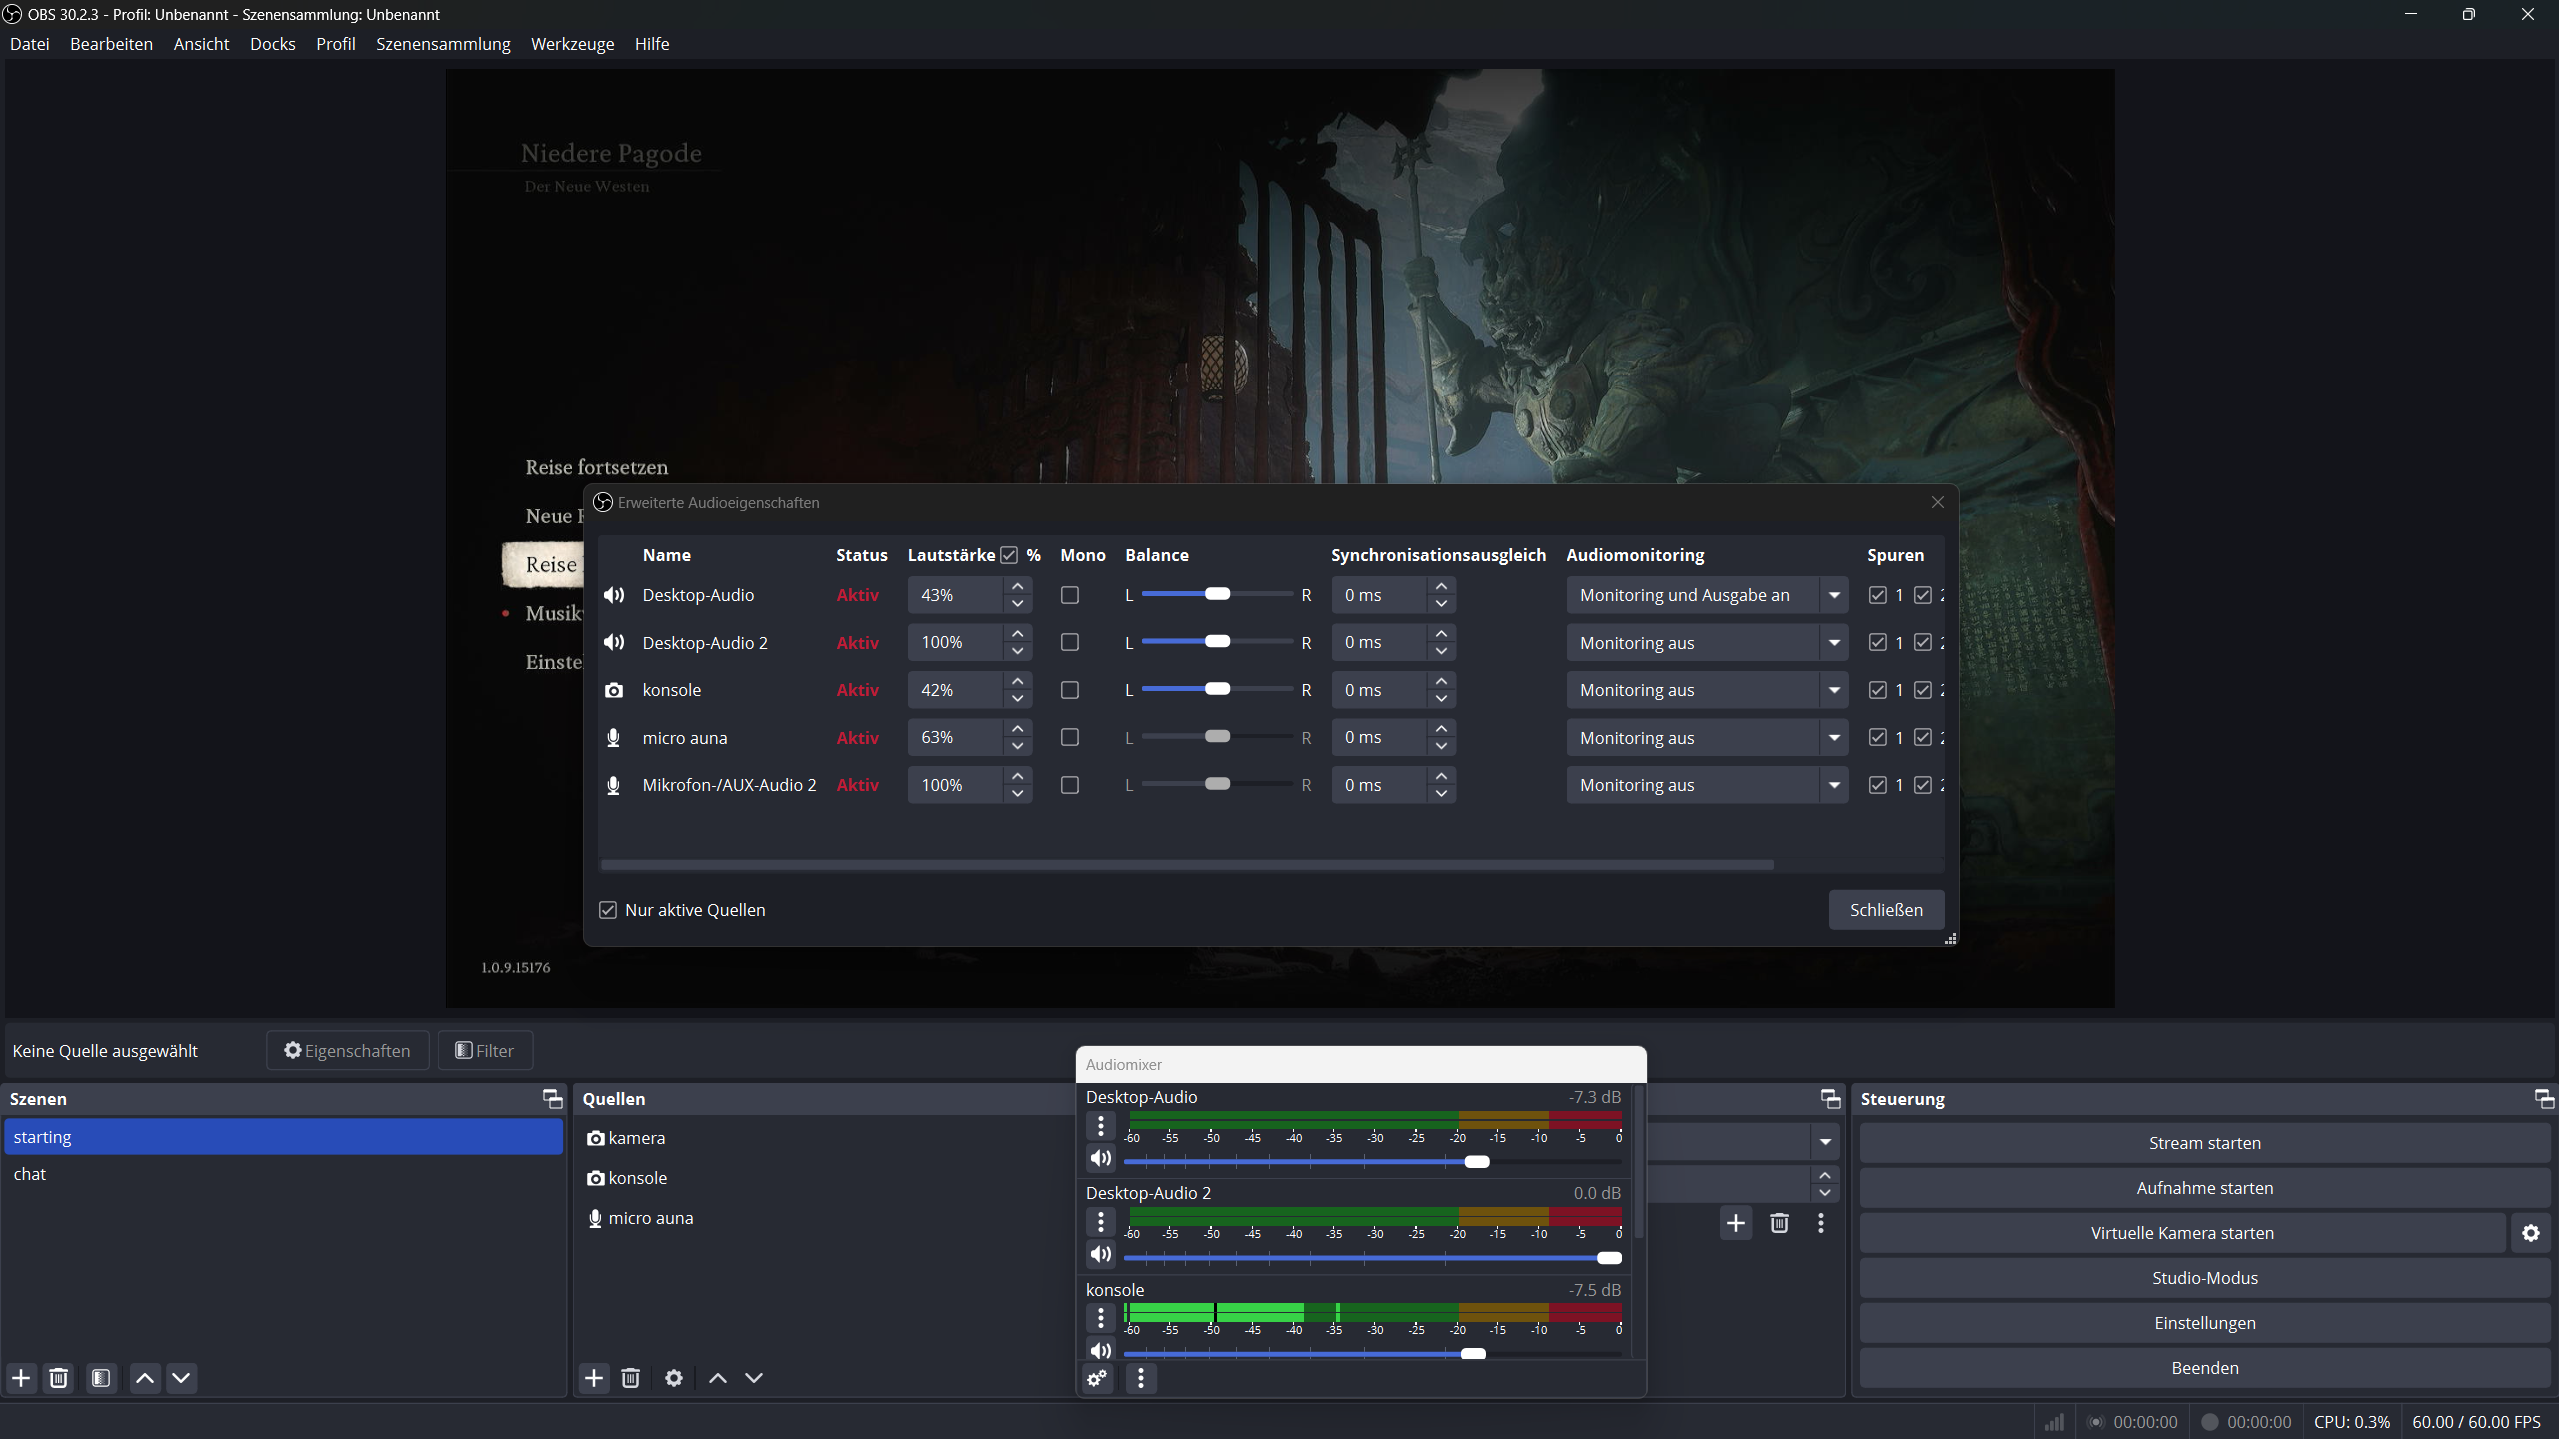2559x1439 pixels.
Task: Open Desktop-Audio monitoring dropdown
Action: coord(1833,595)
